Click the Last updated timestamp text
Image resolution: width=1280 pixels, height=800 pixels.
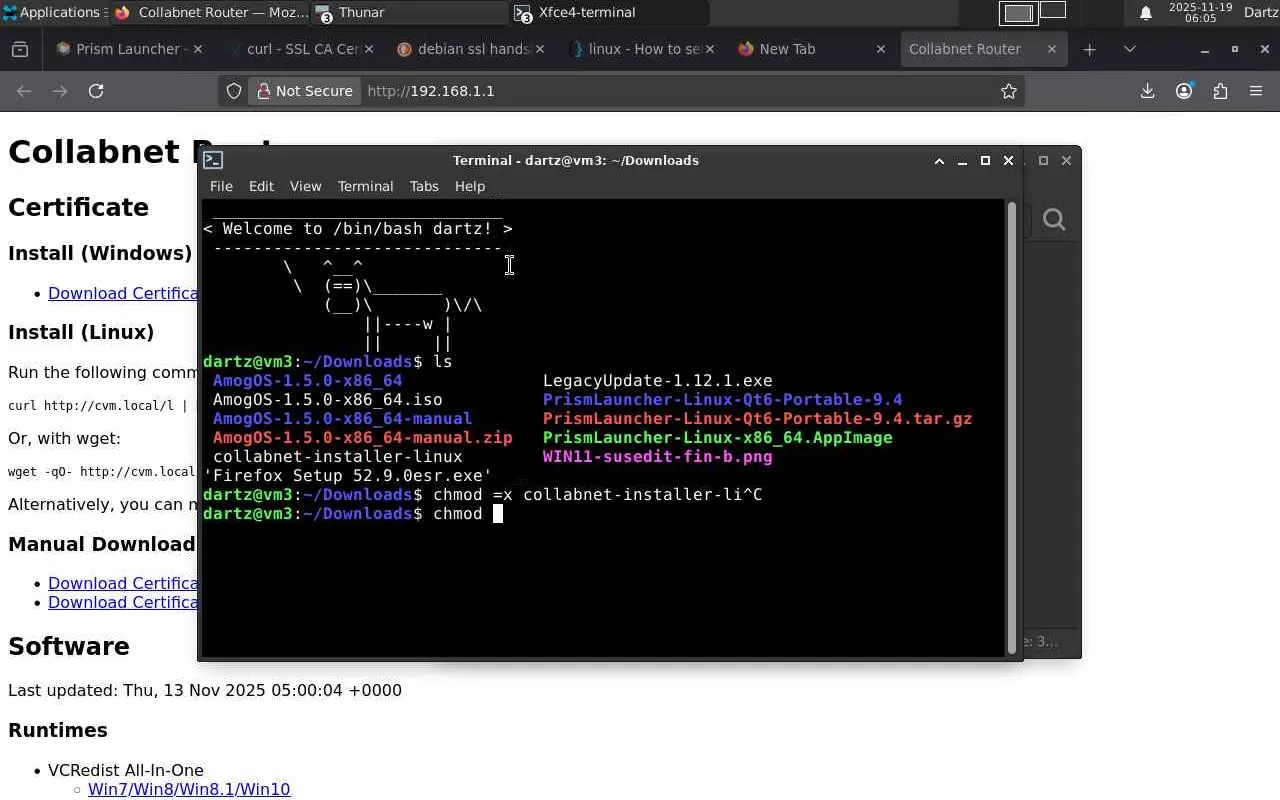click(x=205, y=690)
